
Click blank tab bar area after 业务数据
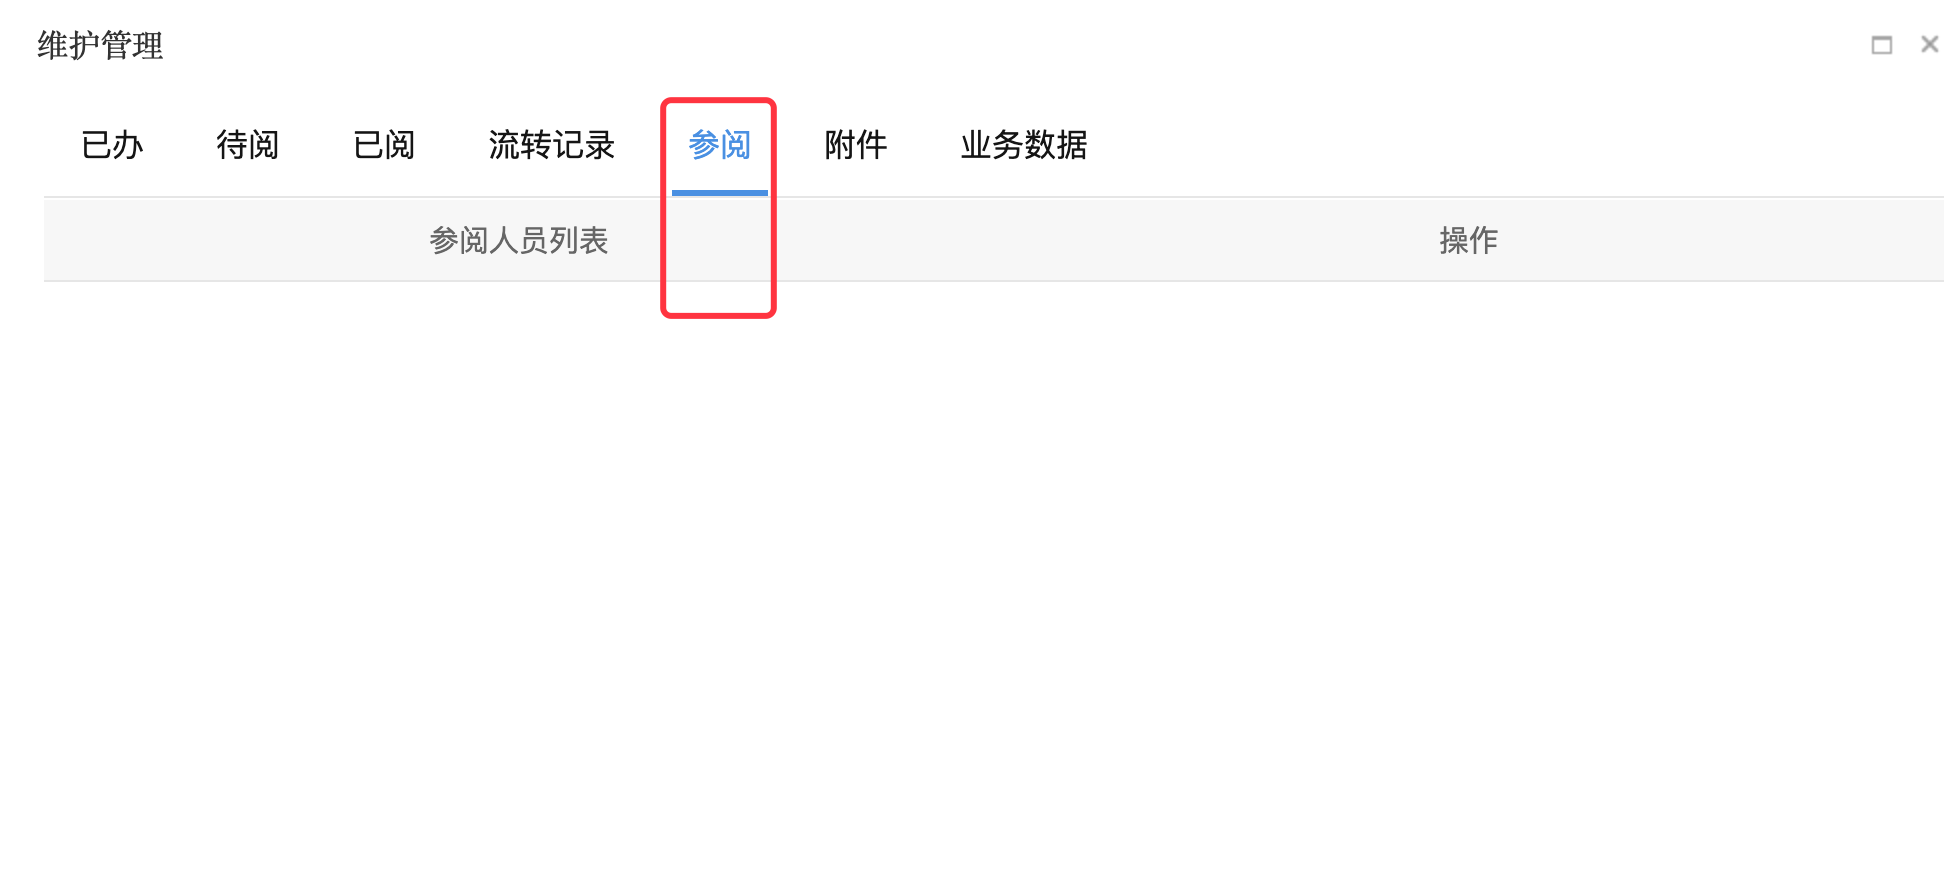point(1500,145)
